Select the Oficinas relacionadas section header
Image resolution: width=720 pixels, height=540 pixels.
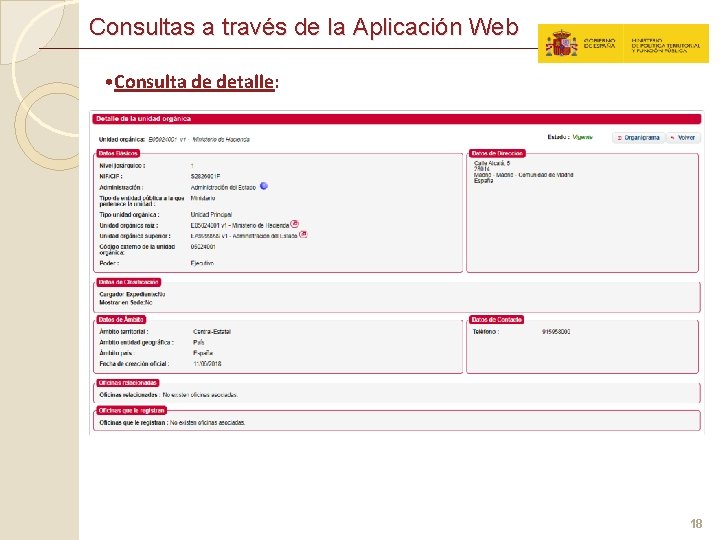click(128, 383)
